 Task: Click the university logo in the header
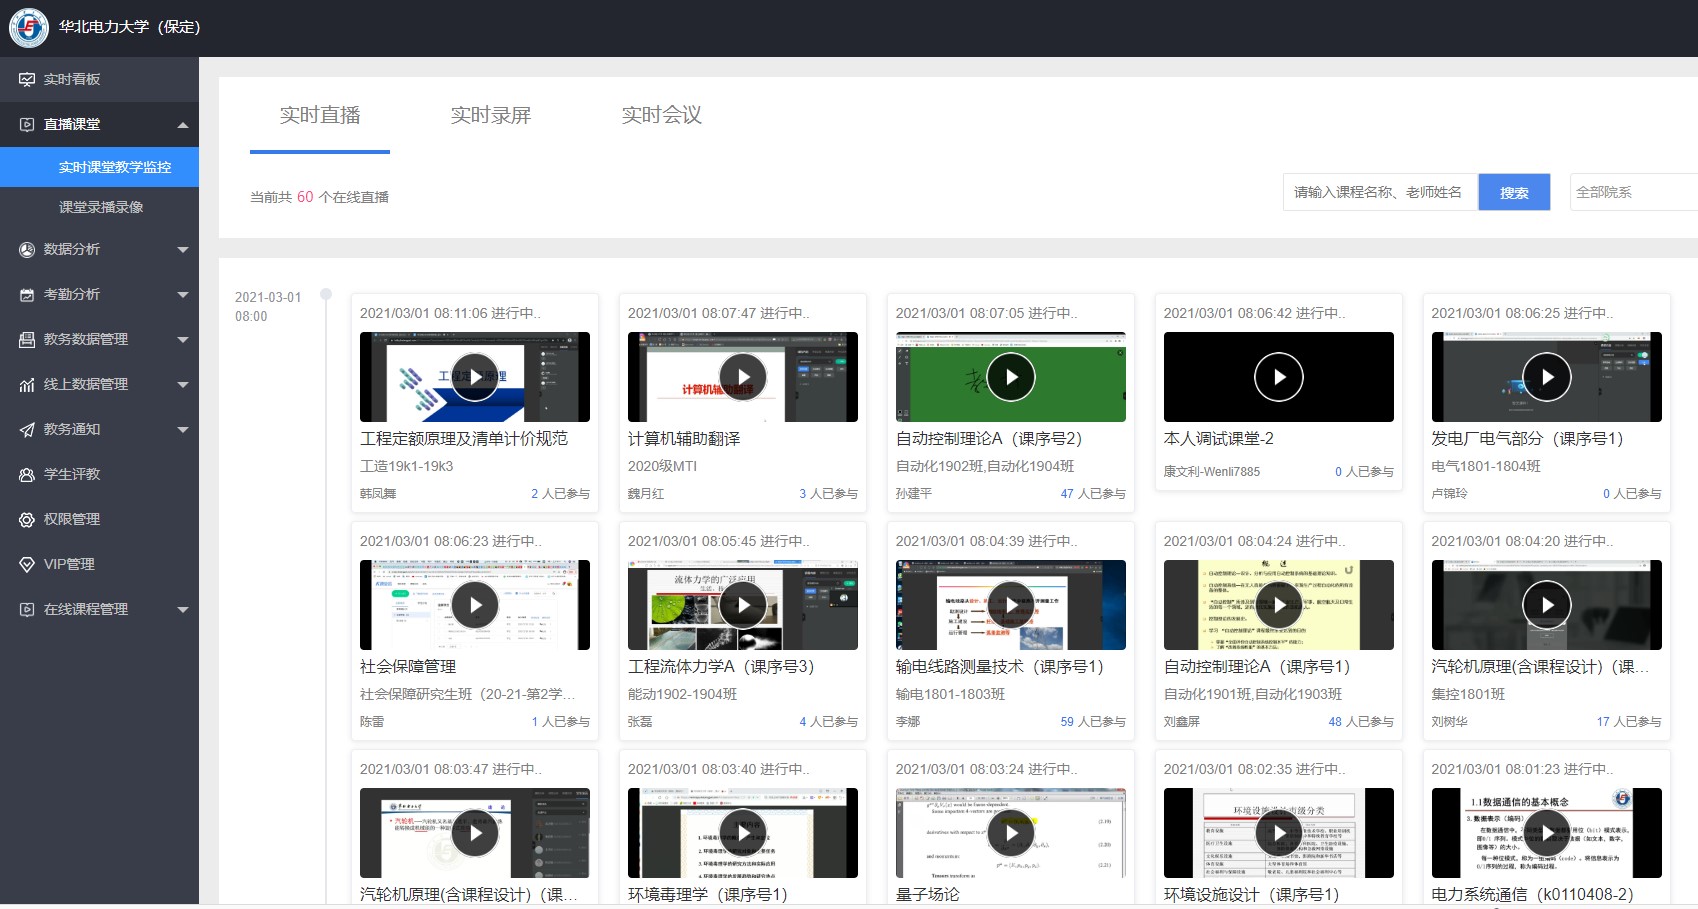point(29,28)
